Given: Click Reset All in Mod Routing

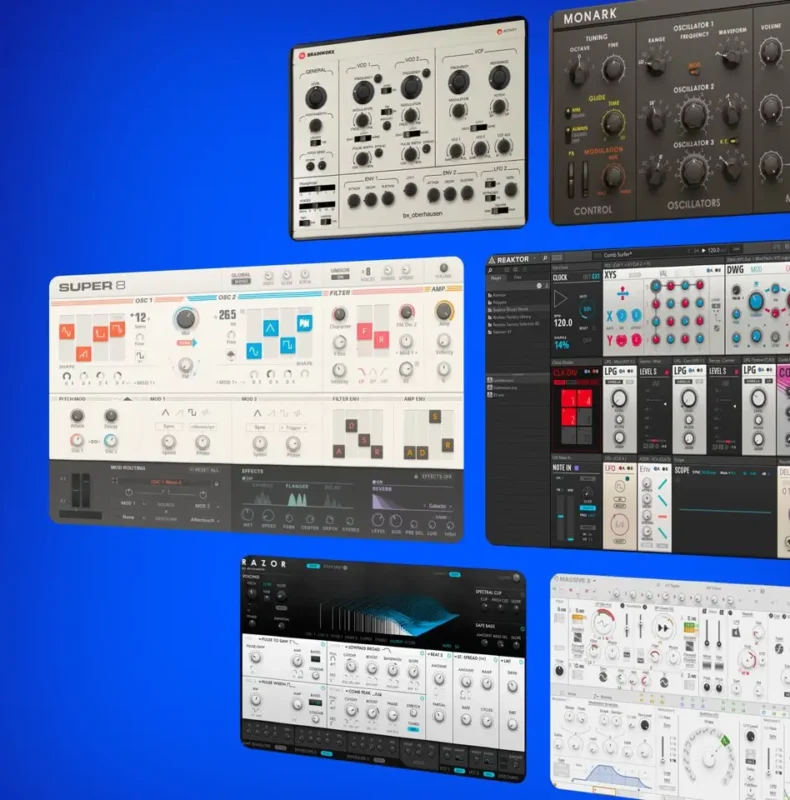Looking at the screenshot, I should click(x=205, y=469).
